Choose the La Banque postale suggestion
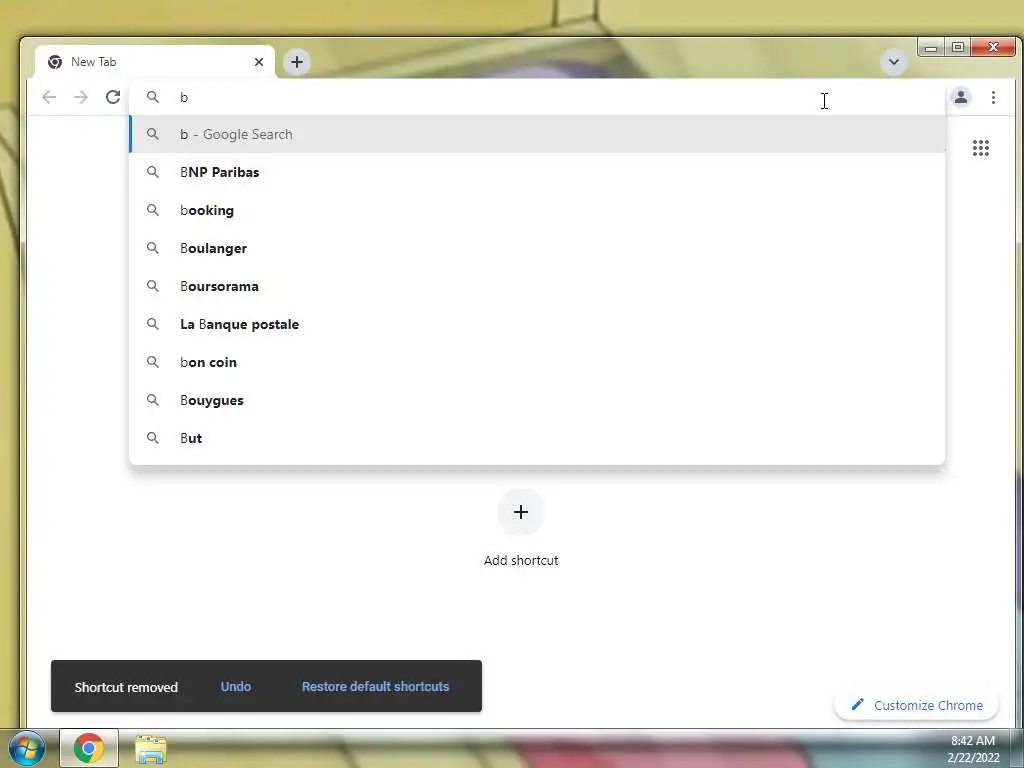Screen dimensions: 1024x768 click(x=537, y=324)
